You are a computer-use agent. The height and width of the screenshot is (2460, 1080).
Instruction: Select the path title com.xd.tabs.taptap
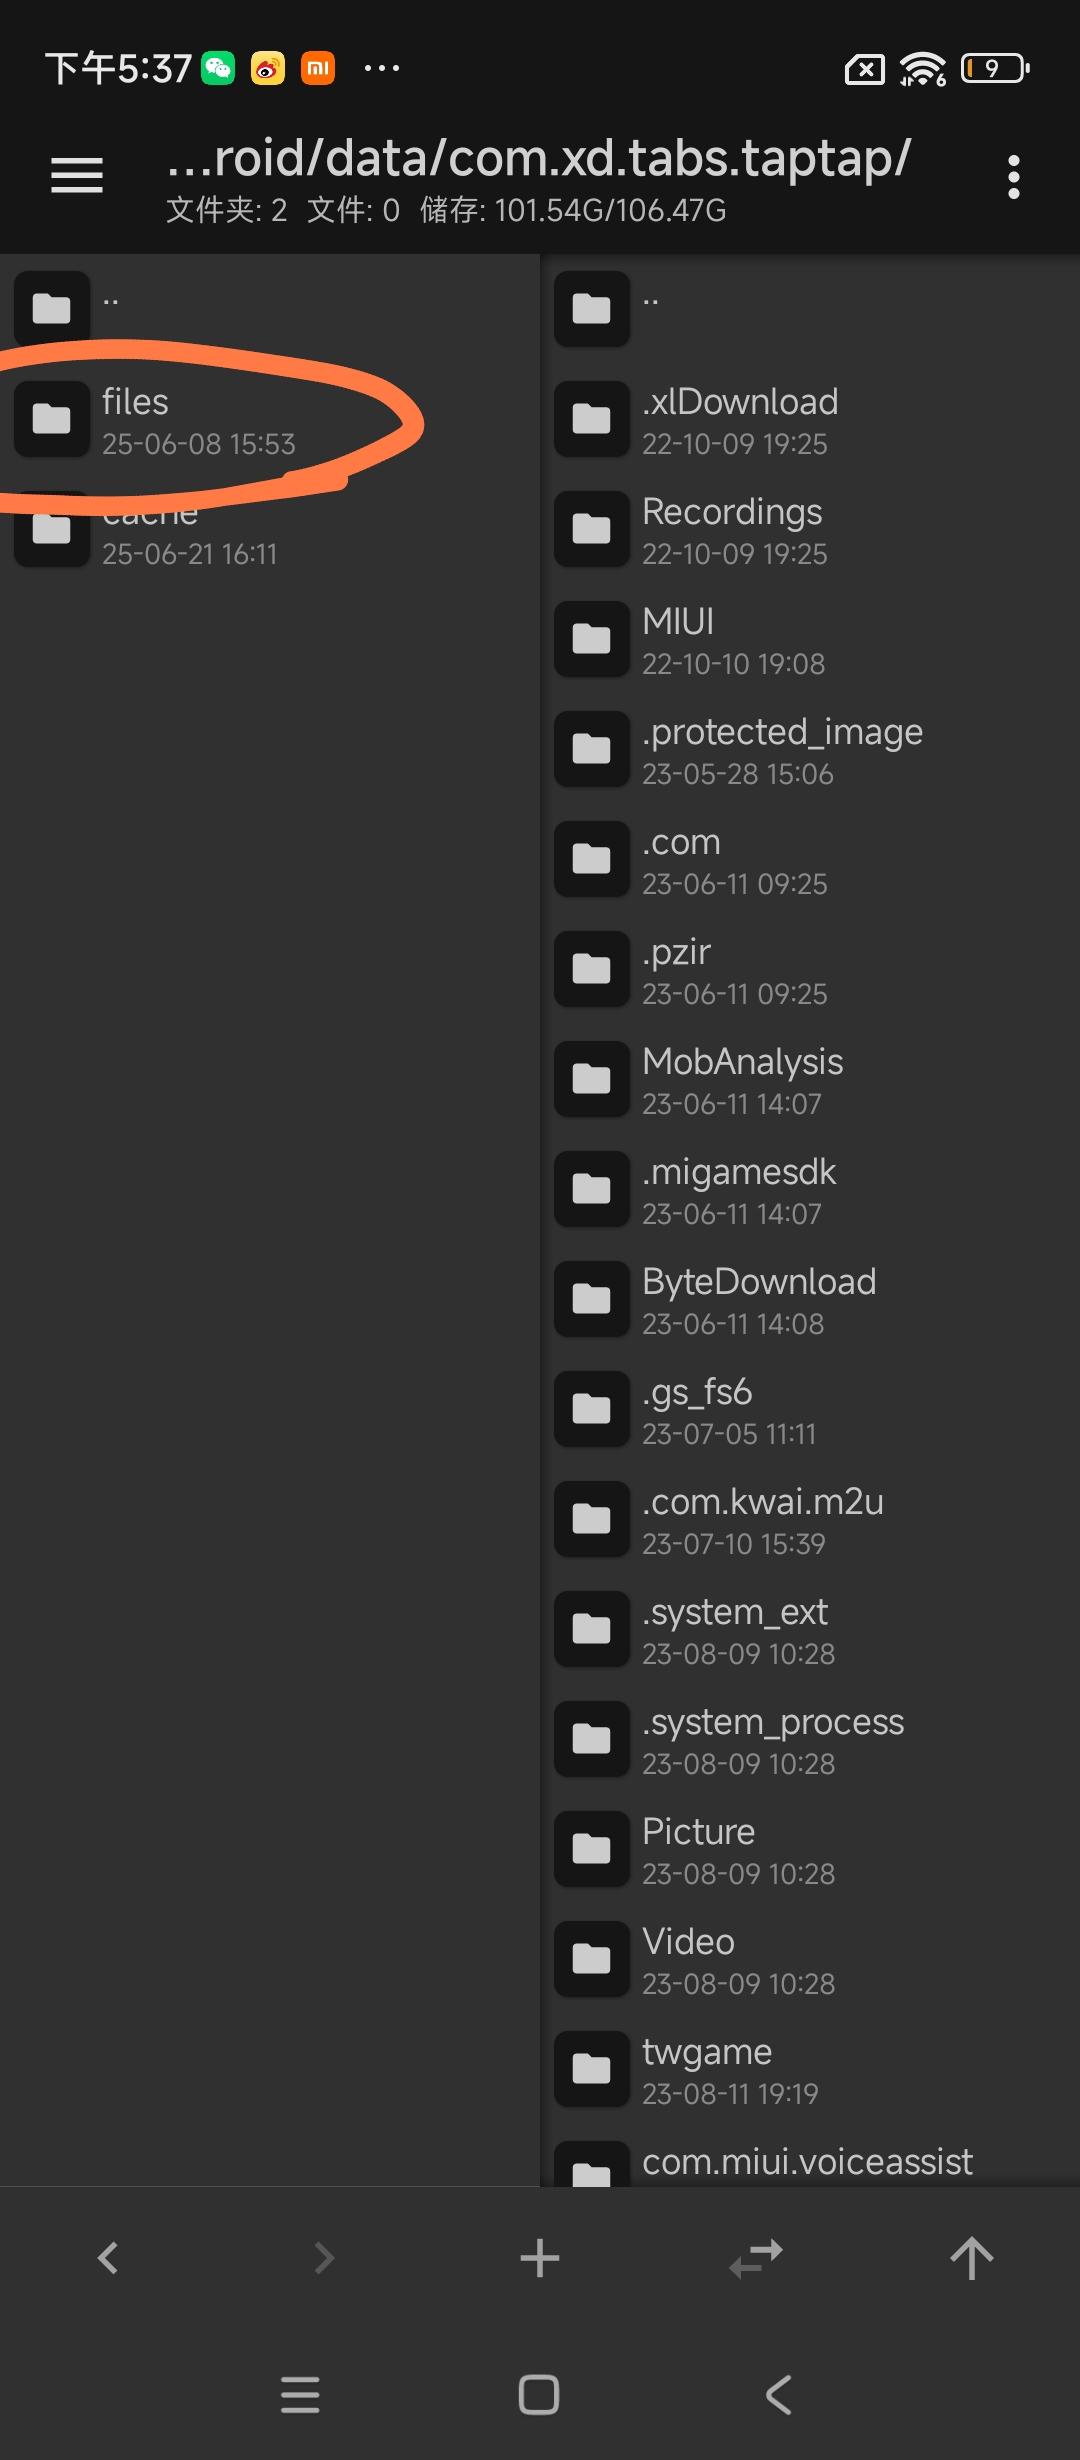click(x=539, y=158)
